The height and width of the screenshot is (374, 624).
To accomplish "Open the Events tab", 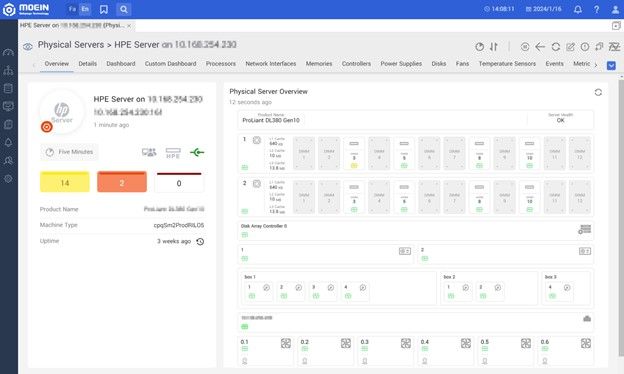I will coord(554,64).
